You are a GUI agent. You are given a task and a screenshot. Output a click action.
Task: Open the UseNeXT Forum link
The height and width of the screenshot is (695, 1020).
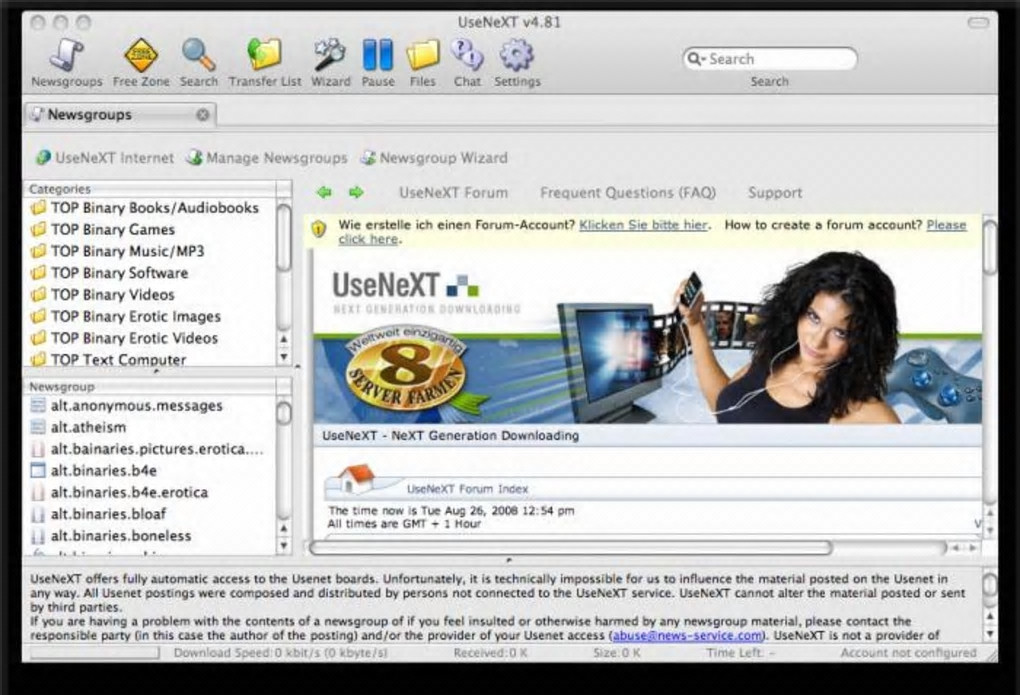pyautogui.click(x=453, y=193)
